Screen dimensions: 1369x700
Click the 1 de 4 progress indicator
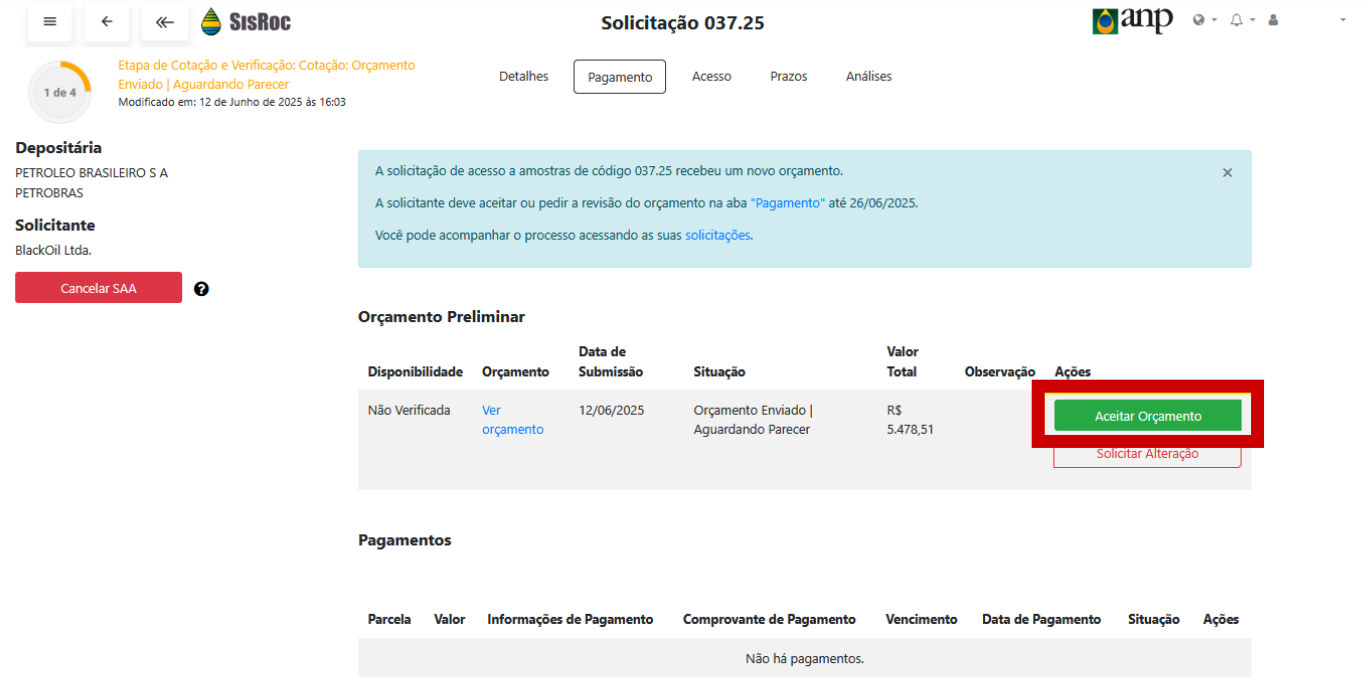click(59, 92)
